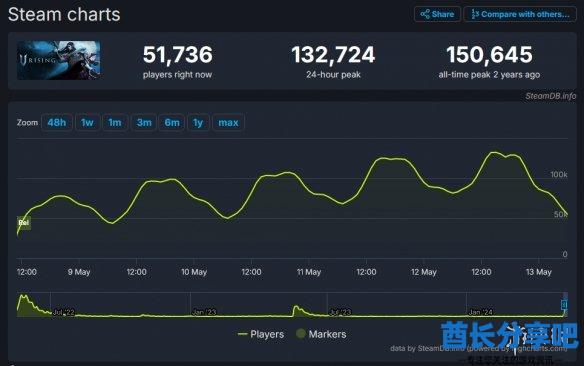Image resolution: width=584 pixels, height=366 pixels.
Task: Click the SteamDB.info credit link
Action: (550, 96)
